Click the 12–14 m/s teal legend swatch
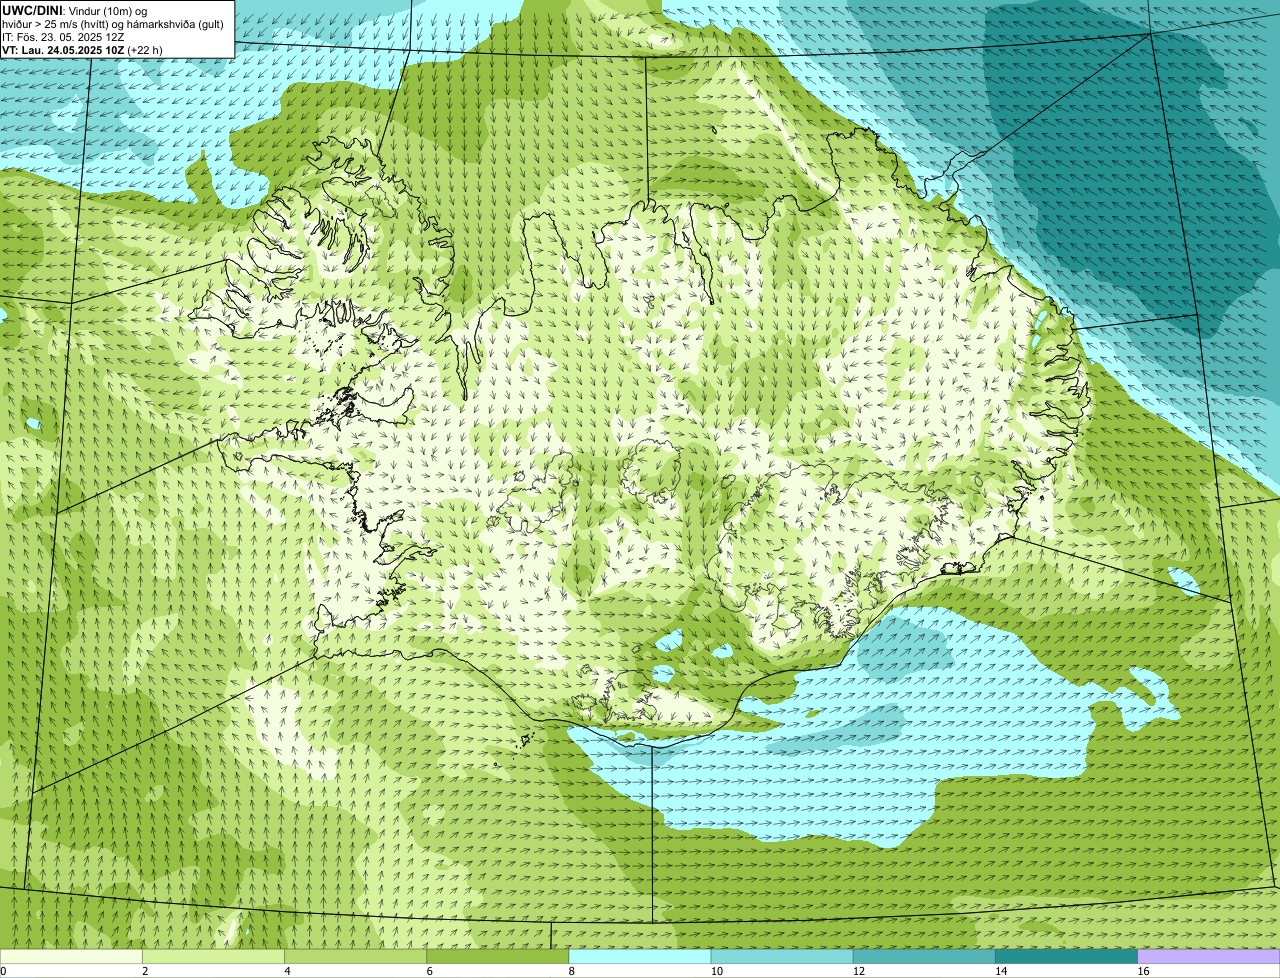This screenshot has height=978, width=1280. point(924,956)
